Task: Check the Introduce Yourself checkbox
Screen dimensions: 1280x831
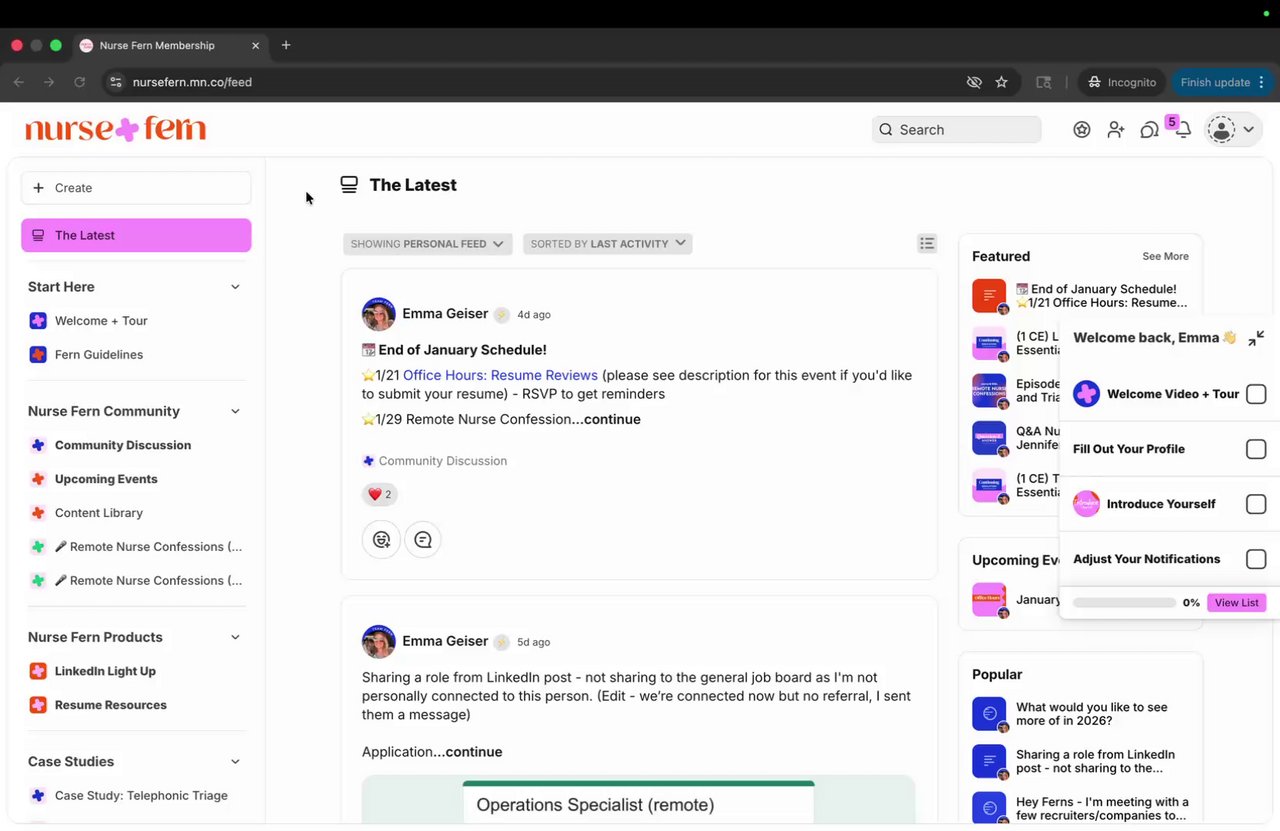Action: (1256, 504)
